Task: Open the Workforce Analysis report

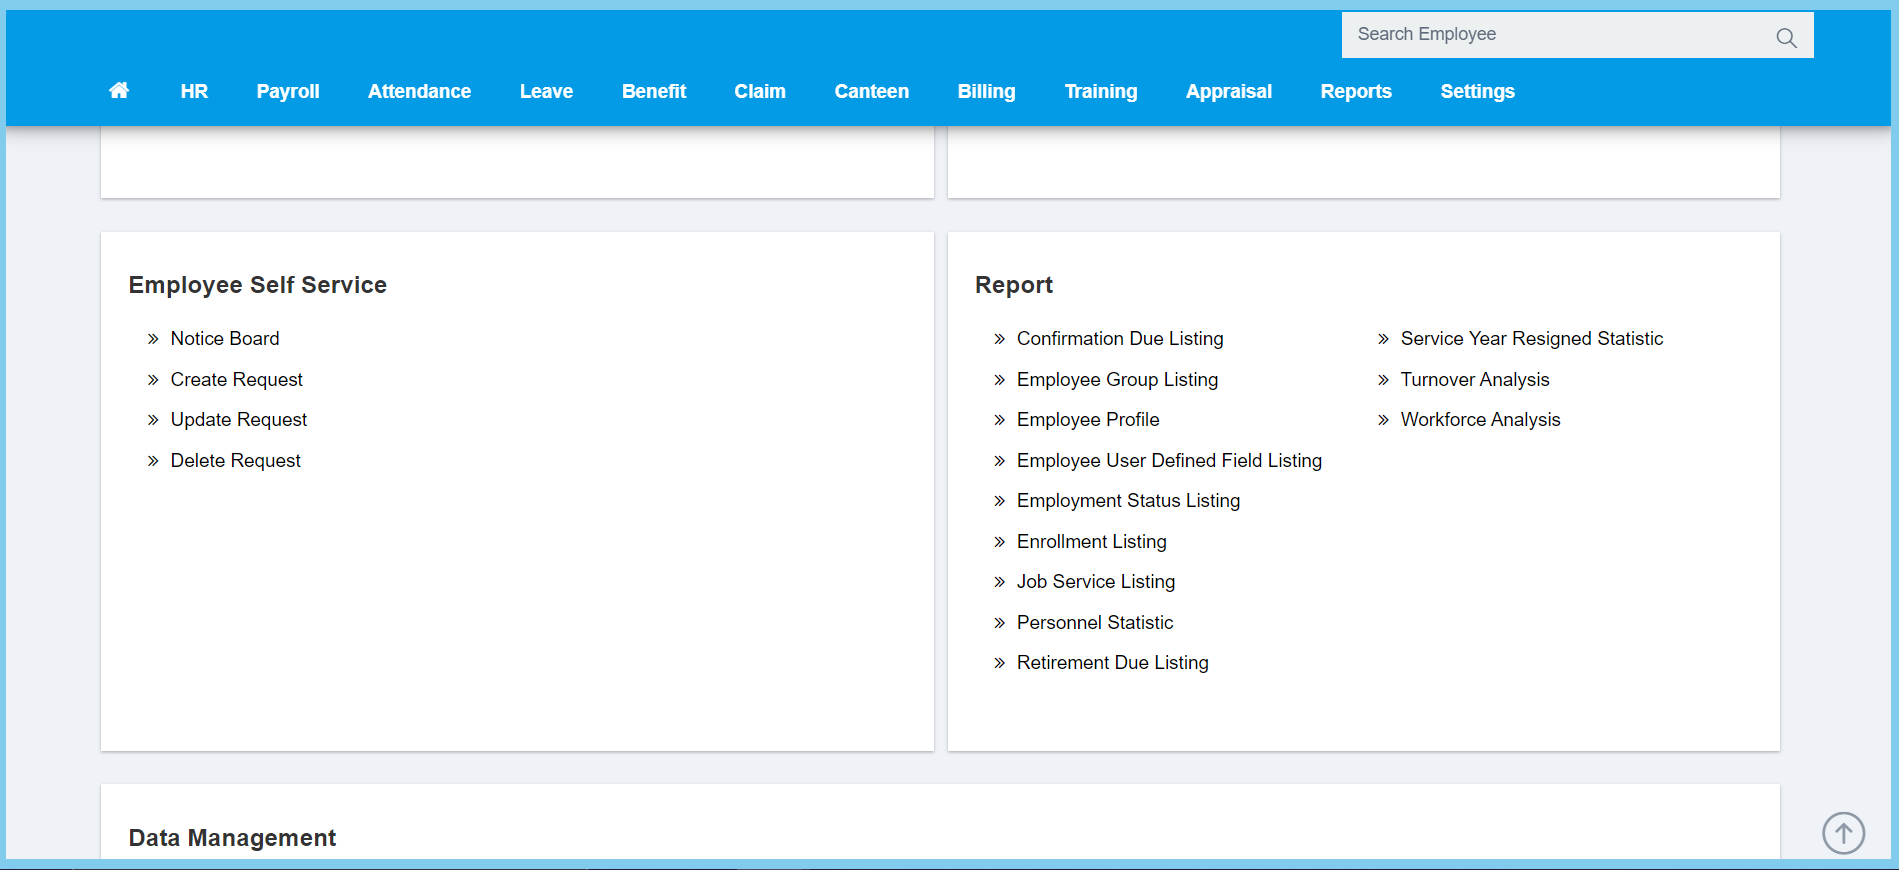Action: click(1479, 420)
